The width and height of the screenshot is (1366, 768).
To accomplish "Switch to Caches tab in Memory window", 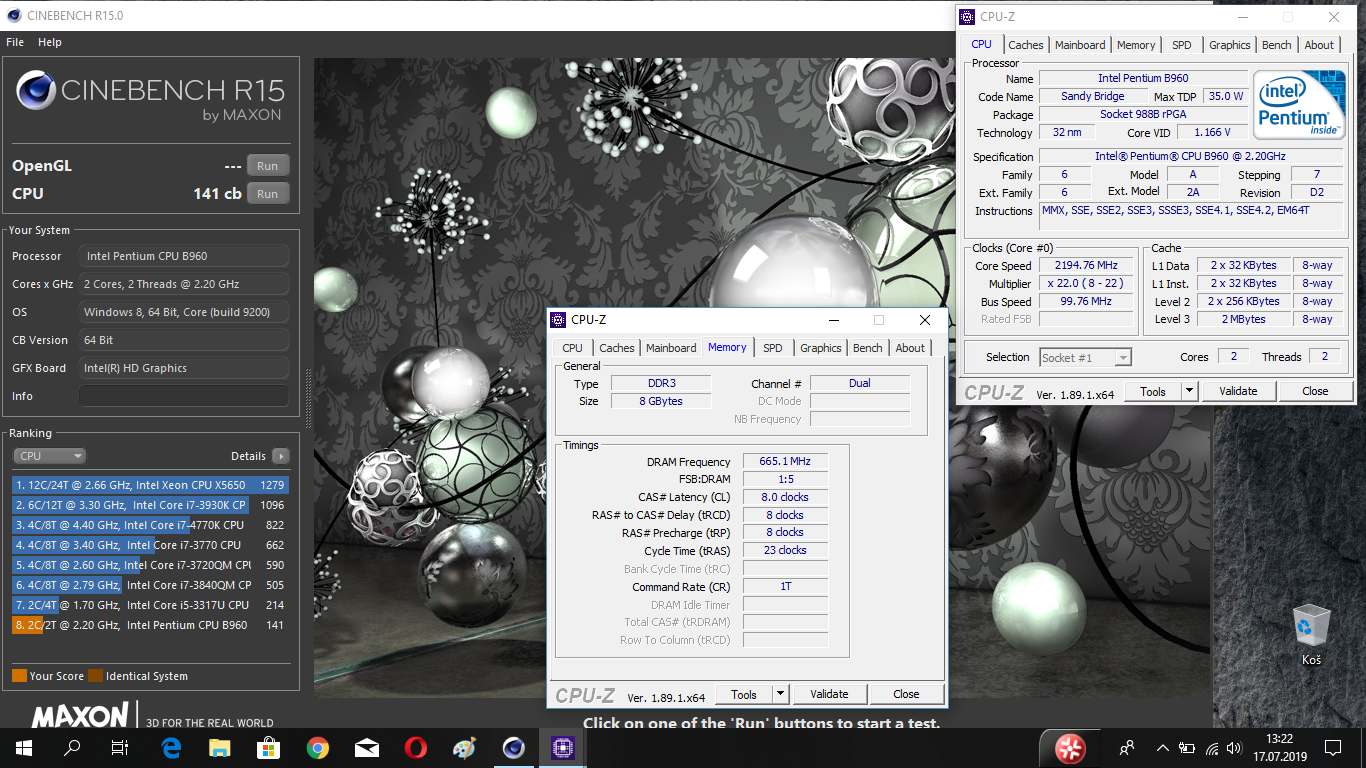I will pos(617,348).
